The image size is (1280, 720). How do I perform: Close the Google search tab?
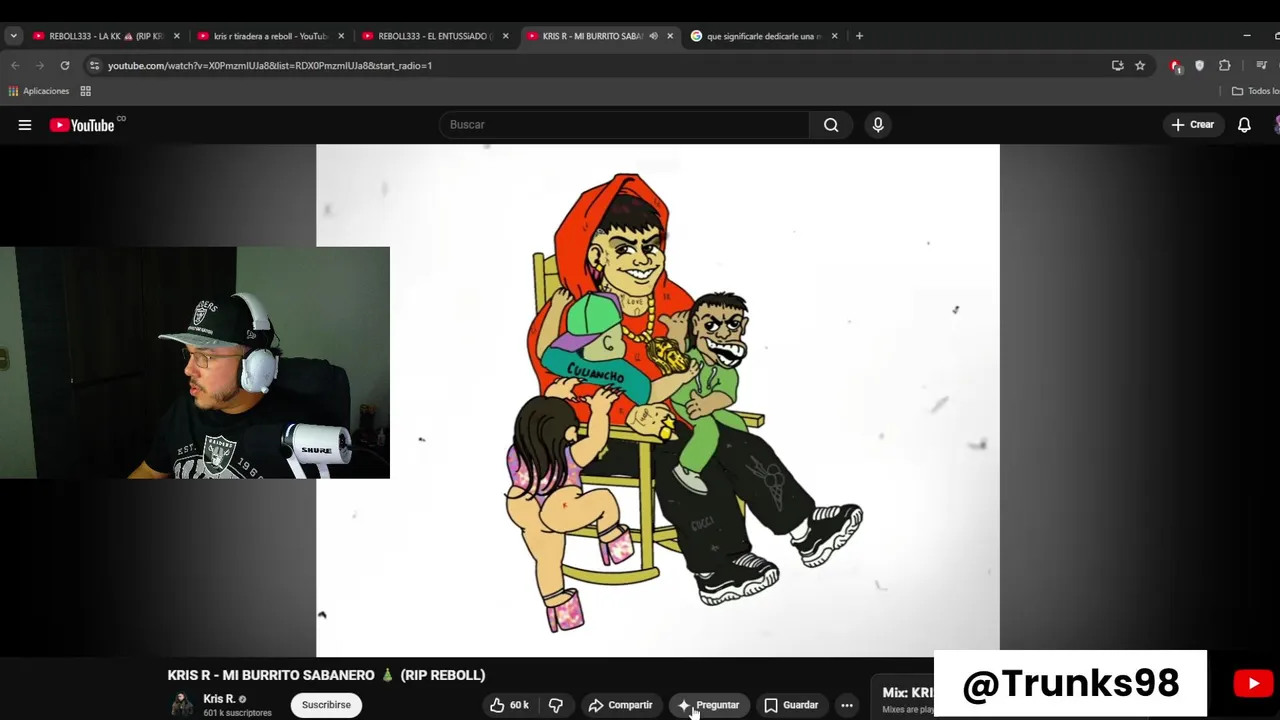834,36
